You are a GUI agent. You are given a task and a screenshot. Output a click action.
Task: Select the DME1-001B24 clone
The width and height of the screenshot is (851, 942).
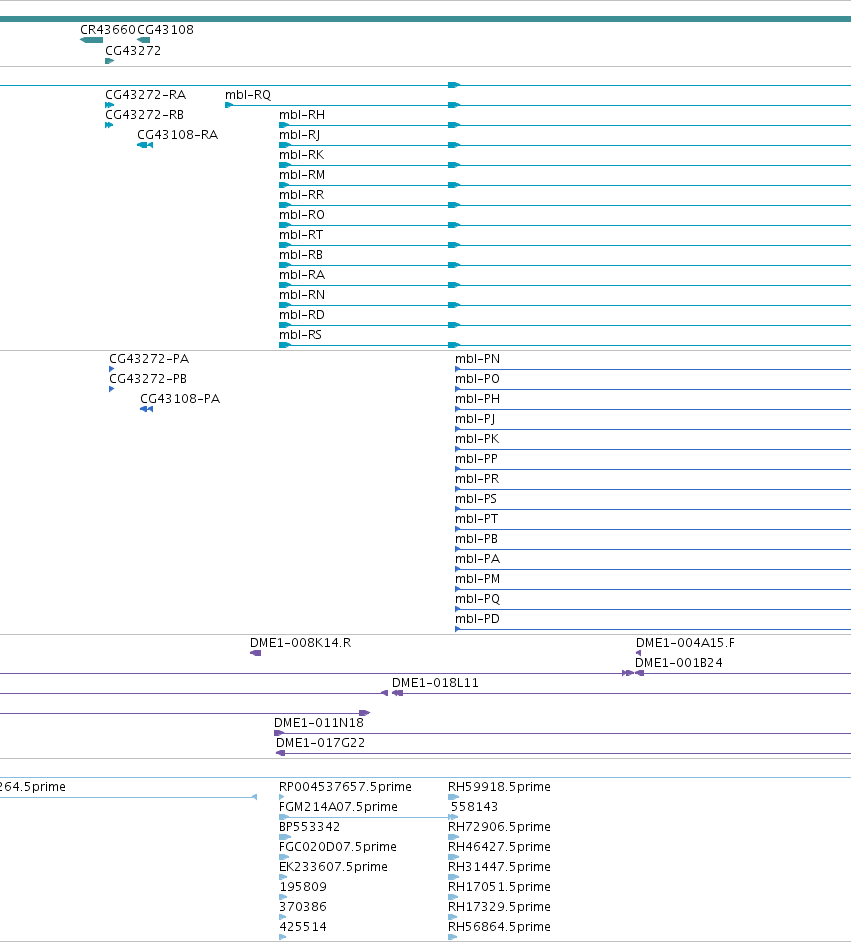(x=679, y=663)
